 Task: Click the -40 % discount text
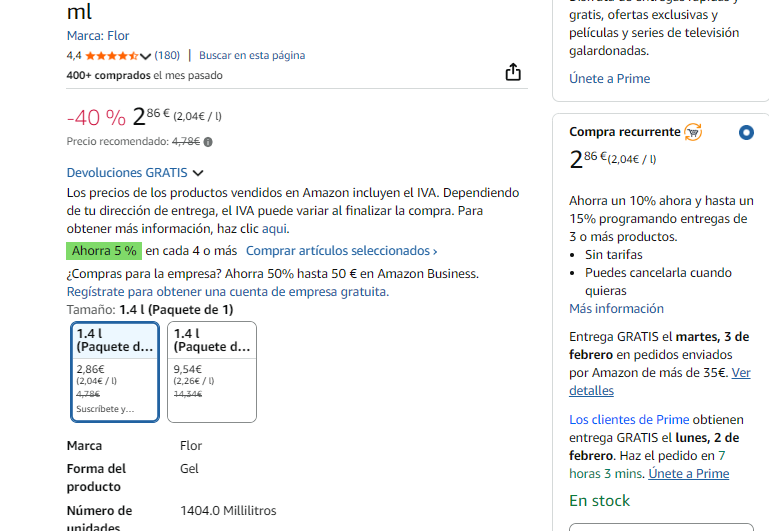[96, 118]
